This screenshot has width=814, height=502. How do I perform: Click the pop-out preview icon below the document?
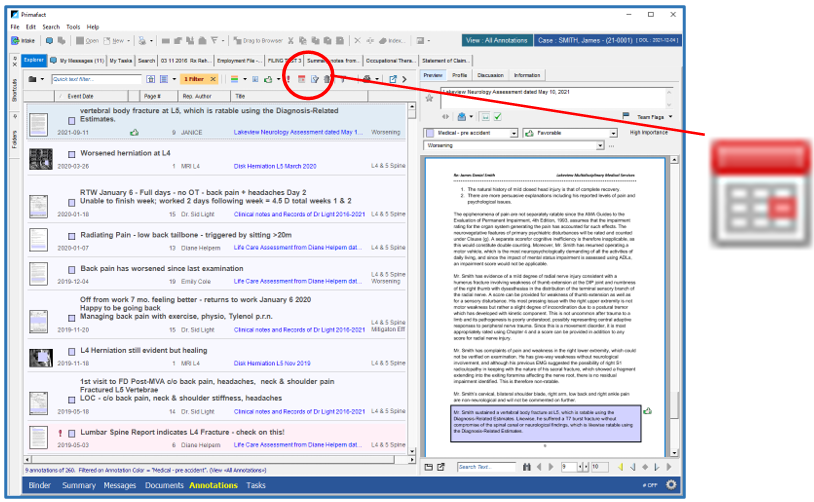click(x=441, y=467)
